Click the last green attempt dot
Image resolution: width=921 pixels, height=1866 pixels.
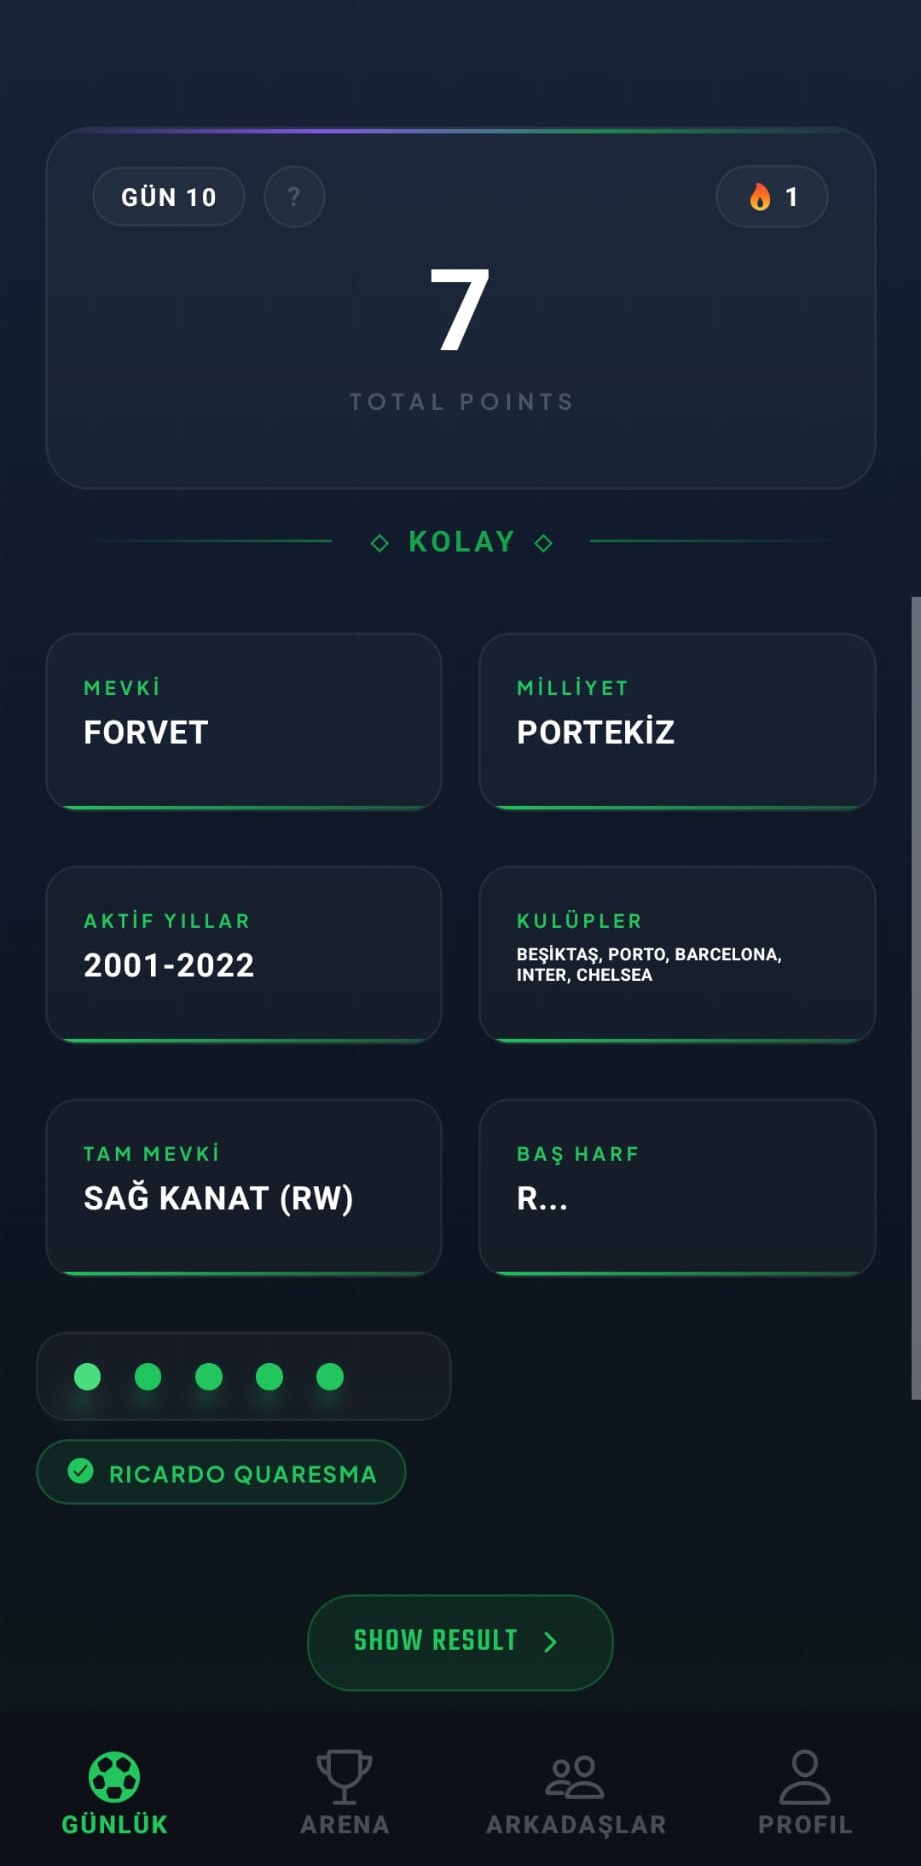(x=330, y=1377)
